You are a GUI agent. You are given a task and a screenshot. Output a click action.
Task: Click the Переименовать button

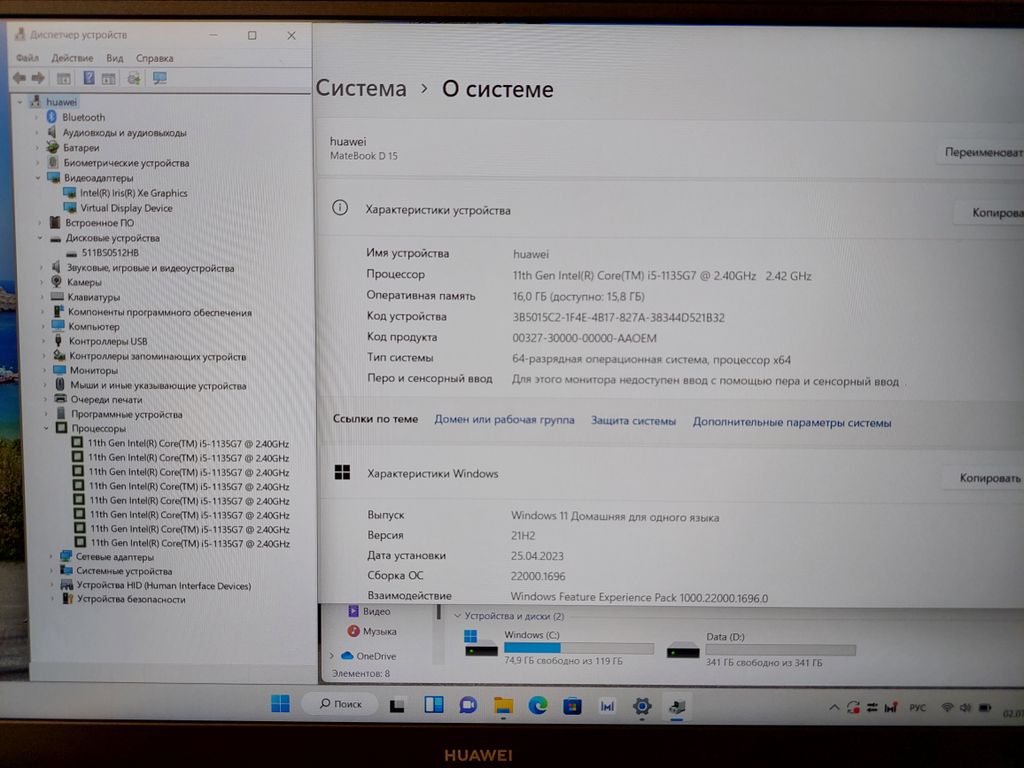point(982,152)
